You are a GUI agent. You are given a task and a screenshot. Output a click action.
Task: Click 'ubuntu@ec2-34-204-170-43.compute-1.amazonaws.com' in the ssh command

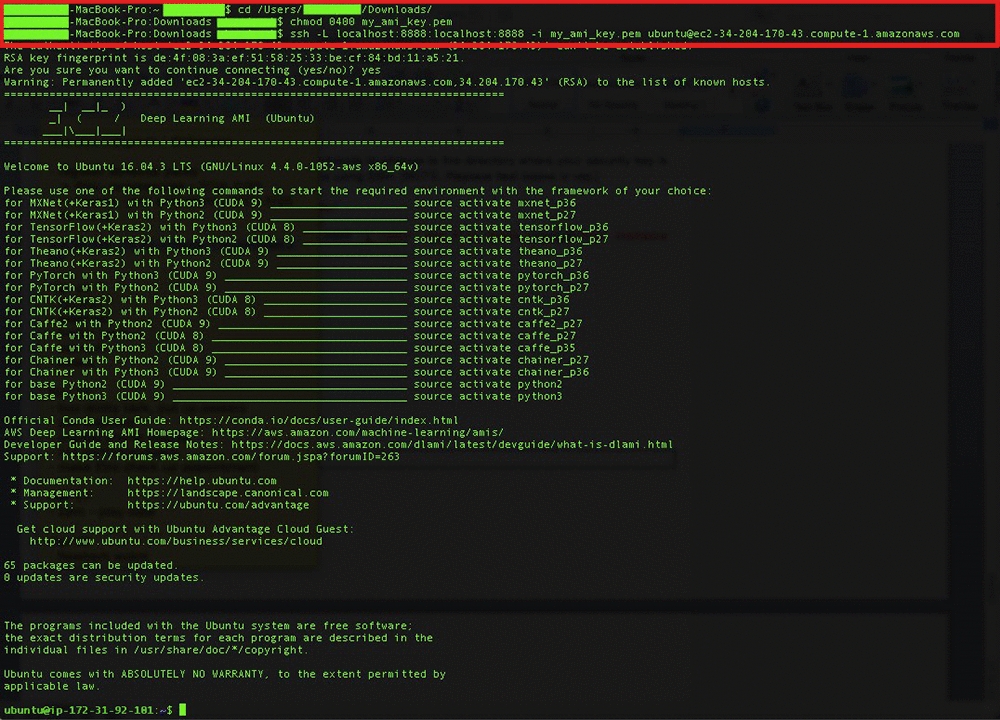(804, 34)
